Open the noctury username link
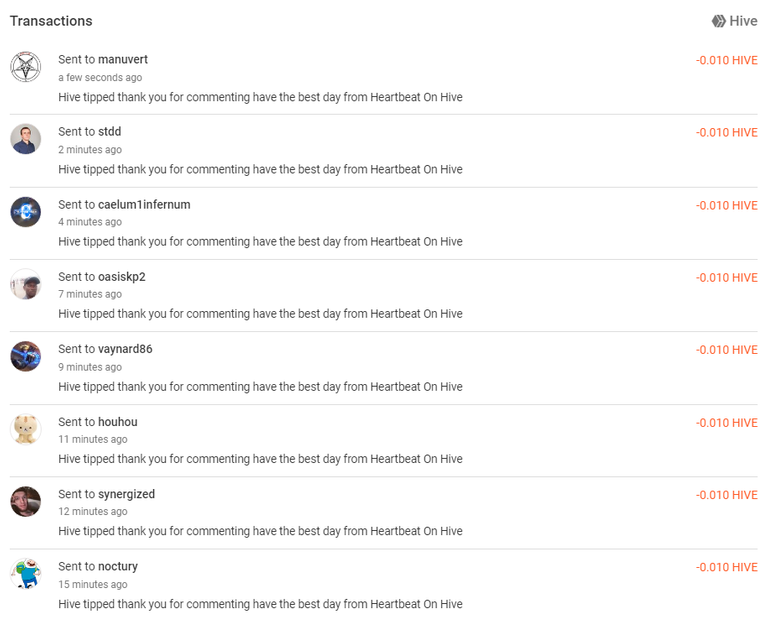Image resolution: width=768 pixels, height=619 pixels. point(118,567)
